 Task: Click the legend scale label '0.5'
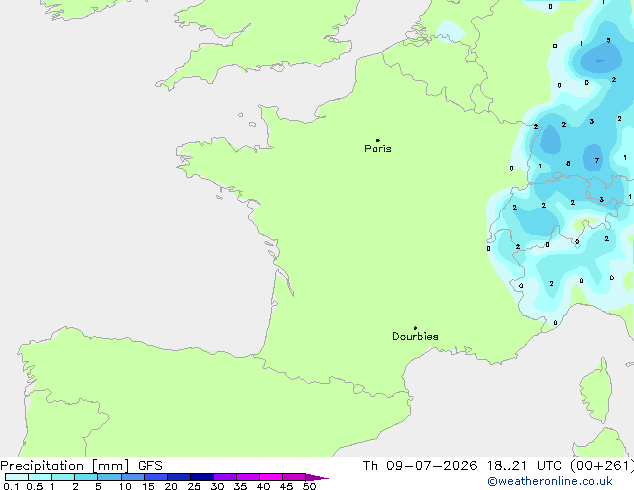click(35, 486)
